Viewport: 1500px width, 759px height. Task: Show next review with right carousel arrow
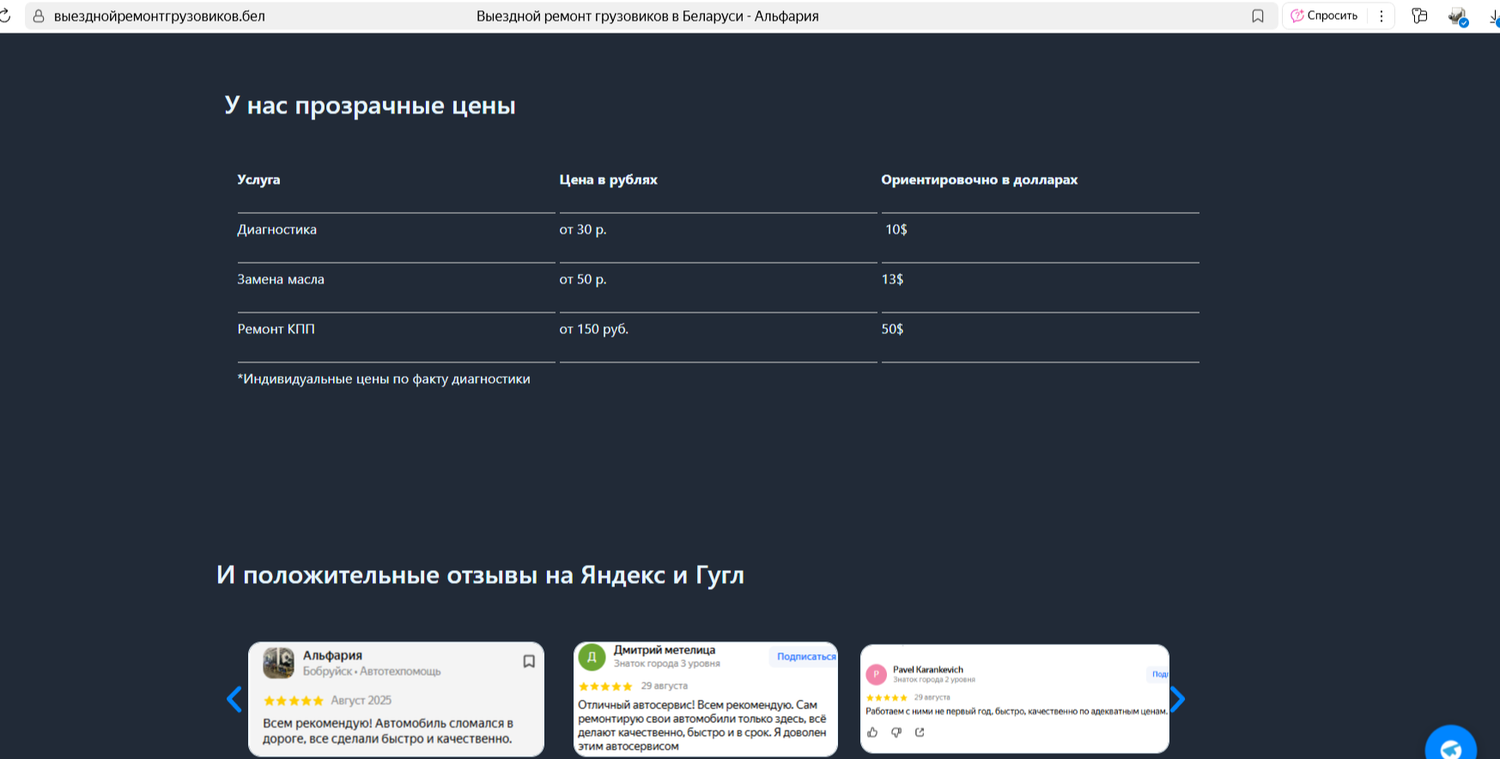[1177, 699]
